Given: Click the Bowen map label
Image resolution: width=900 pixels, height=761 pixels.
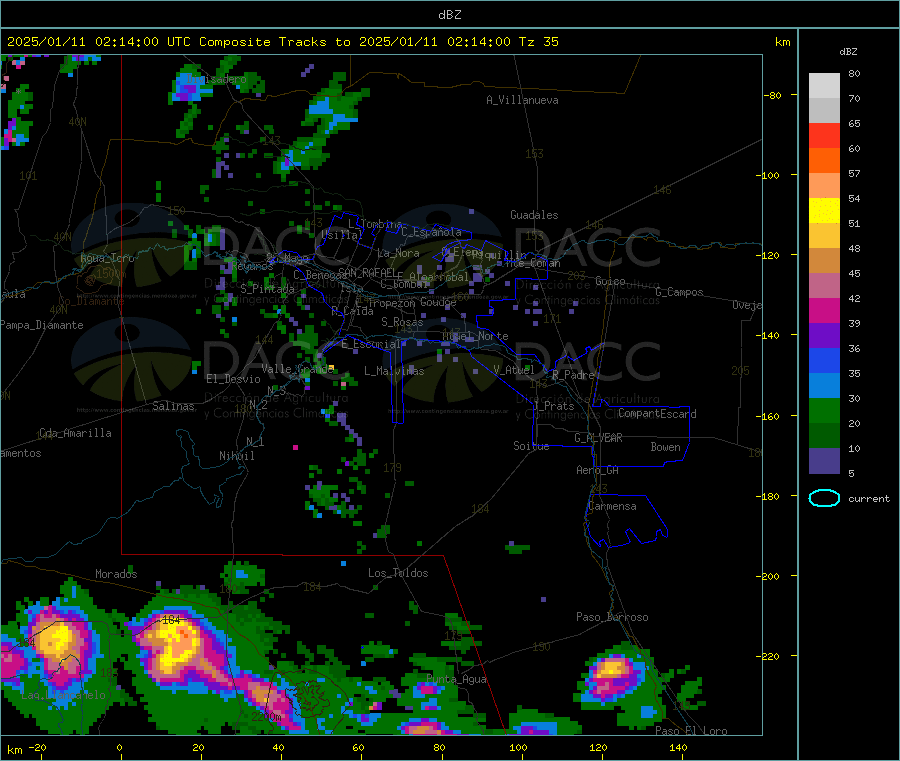Looking at the screenshot, I should pos(665,446).
